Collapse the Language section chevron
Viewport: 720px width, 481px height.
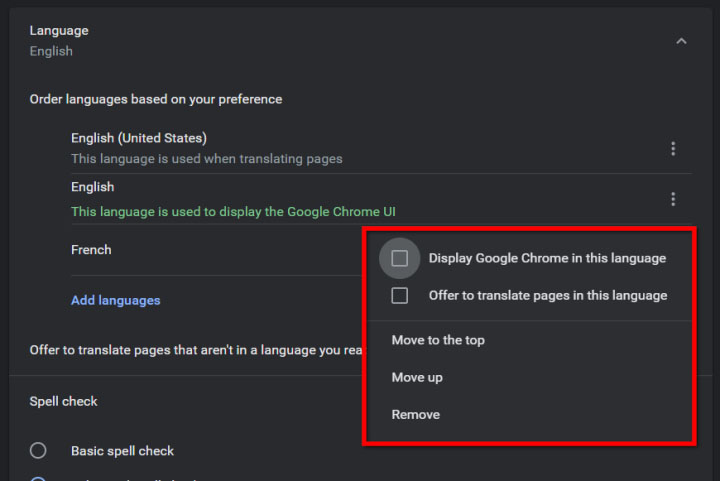(x=681, y=41)
